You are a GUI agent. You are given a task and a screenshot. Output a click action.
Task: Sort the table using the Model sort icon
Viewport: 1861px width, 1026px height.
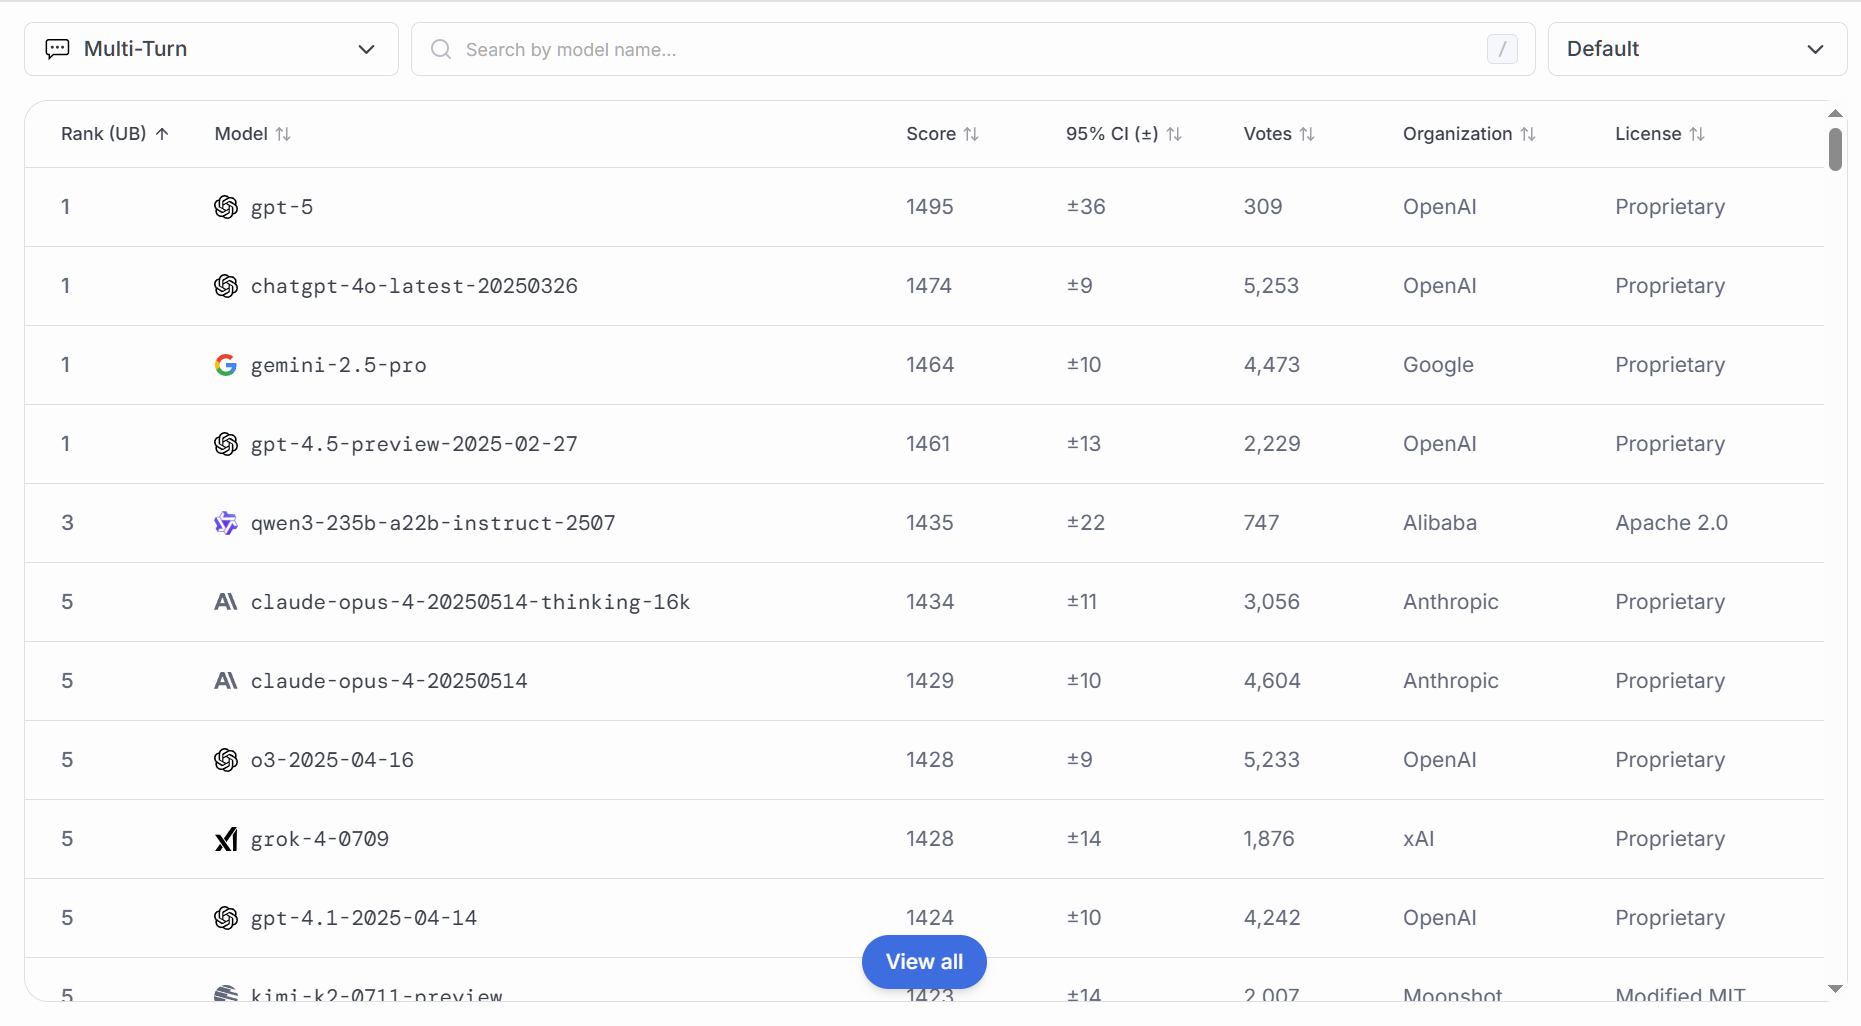point(283,134)
